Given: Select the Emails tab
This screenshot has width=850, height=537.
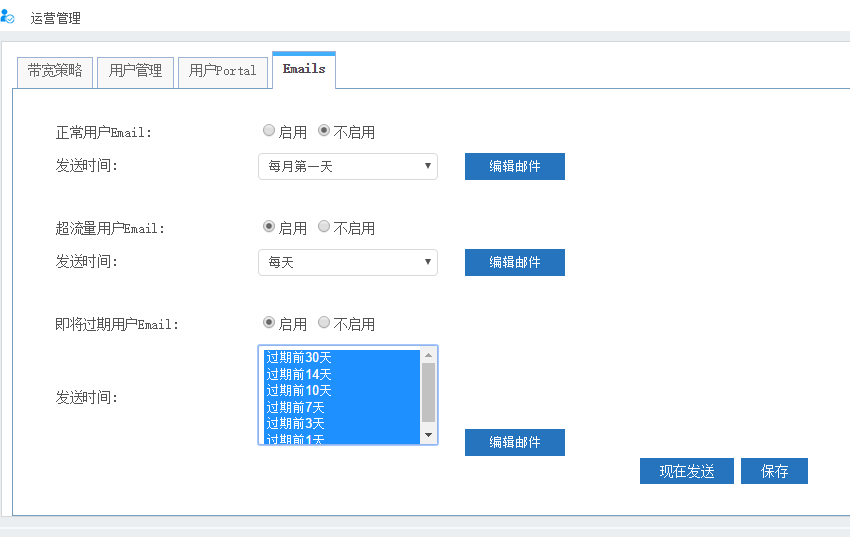Looking at the screenshot, I should pyautogui.click(x=304, y=69).
